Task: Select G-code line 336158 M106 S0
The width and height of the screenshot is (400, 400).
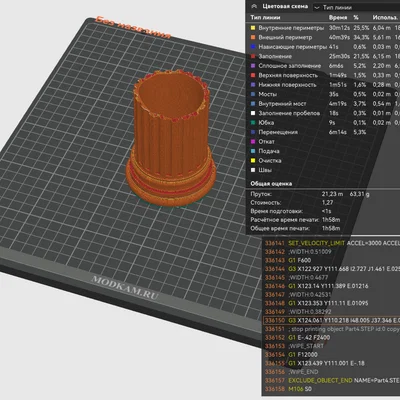Action: (332, 389)
